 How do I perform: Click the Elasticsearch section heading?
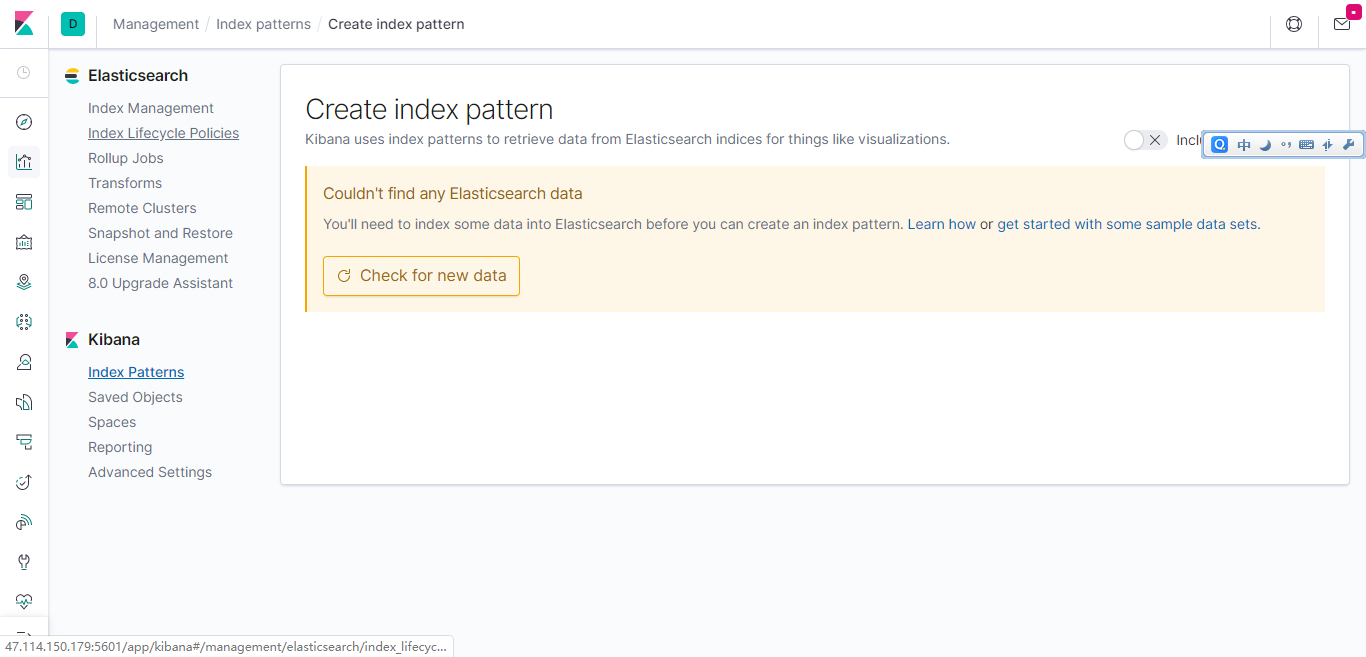pyautogui.click(x=138, y=76)
